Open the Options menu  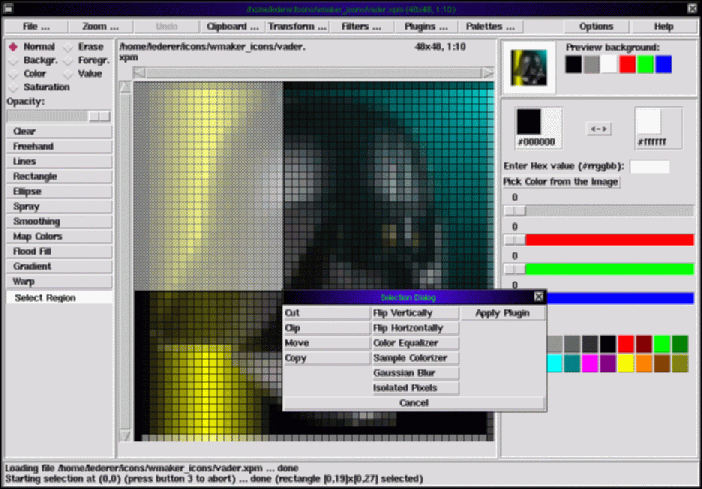(x=596, y=27)
